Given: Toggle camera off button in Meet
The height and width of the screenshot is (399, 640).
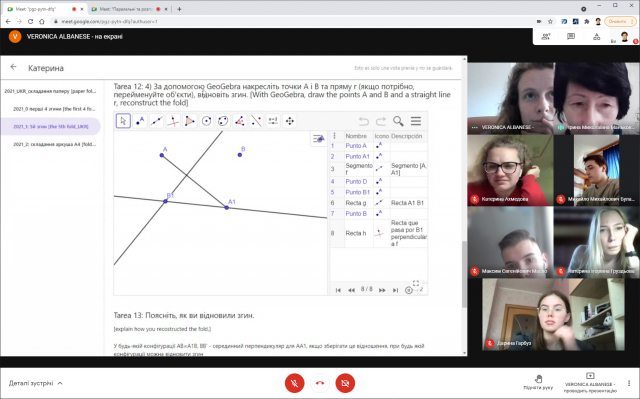Looking at the screenshot, I should click(x=345, y=383).
